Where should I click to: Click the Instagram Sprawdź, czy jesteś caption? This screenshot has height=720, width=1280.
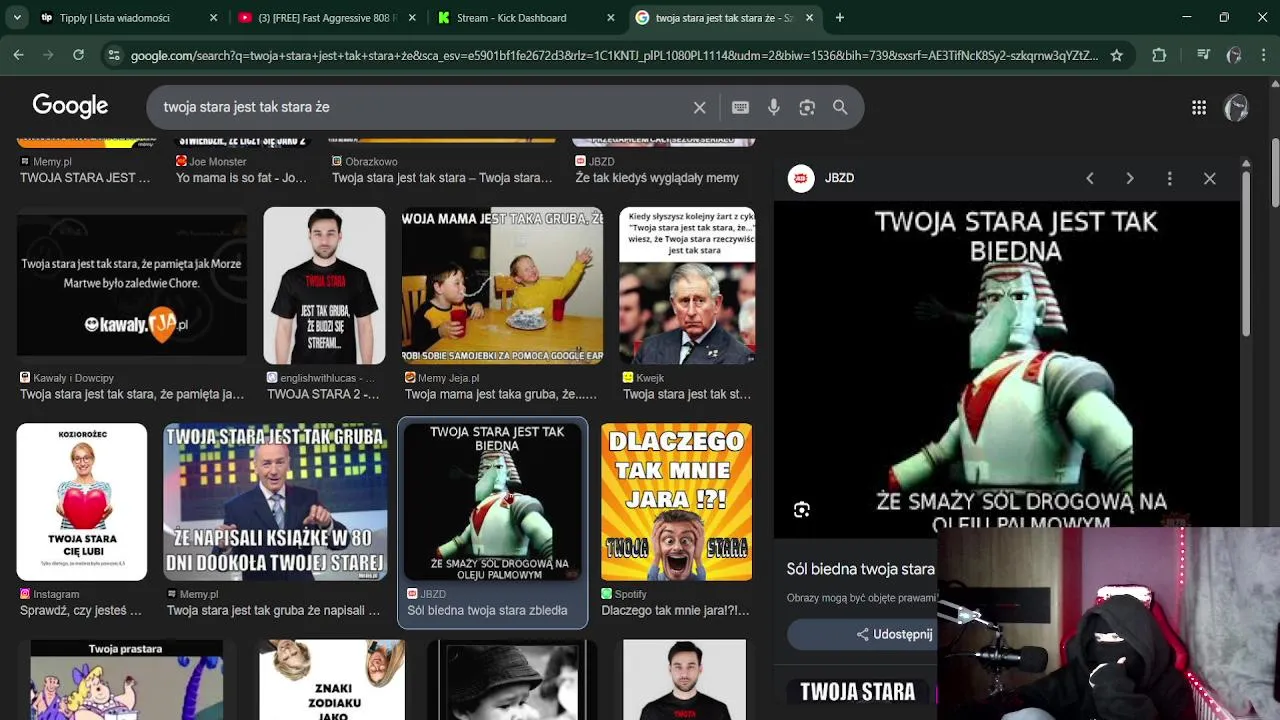pyautogui.click(x=82, y=602)
